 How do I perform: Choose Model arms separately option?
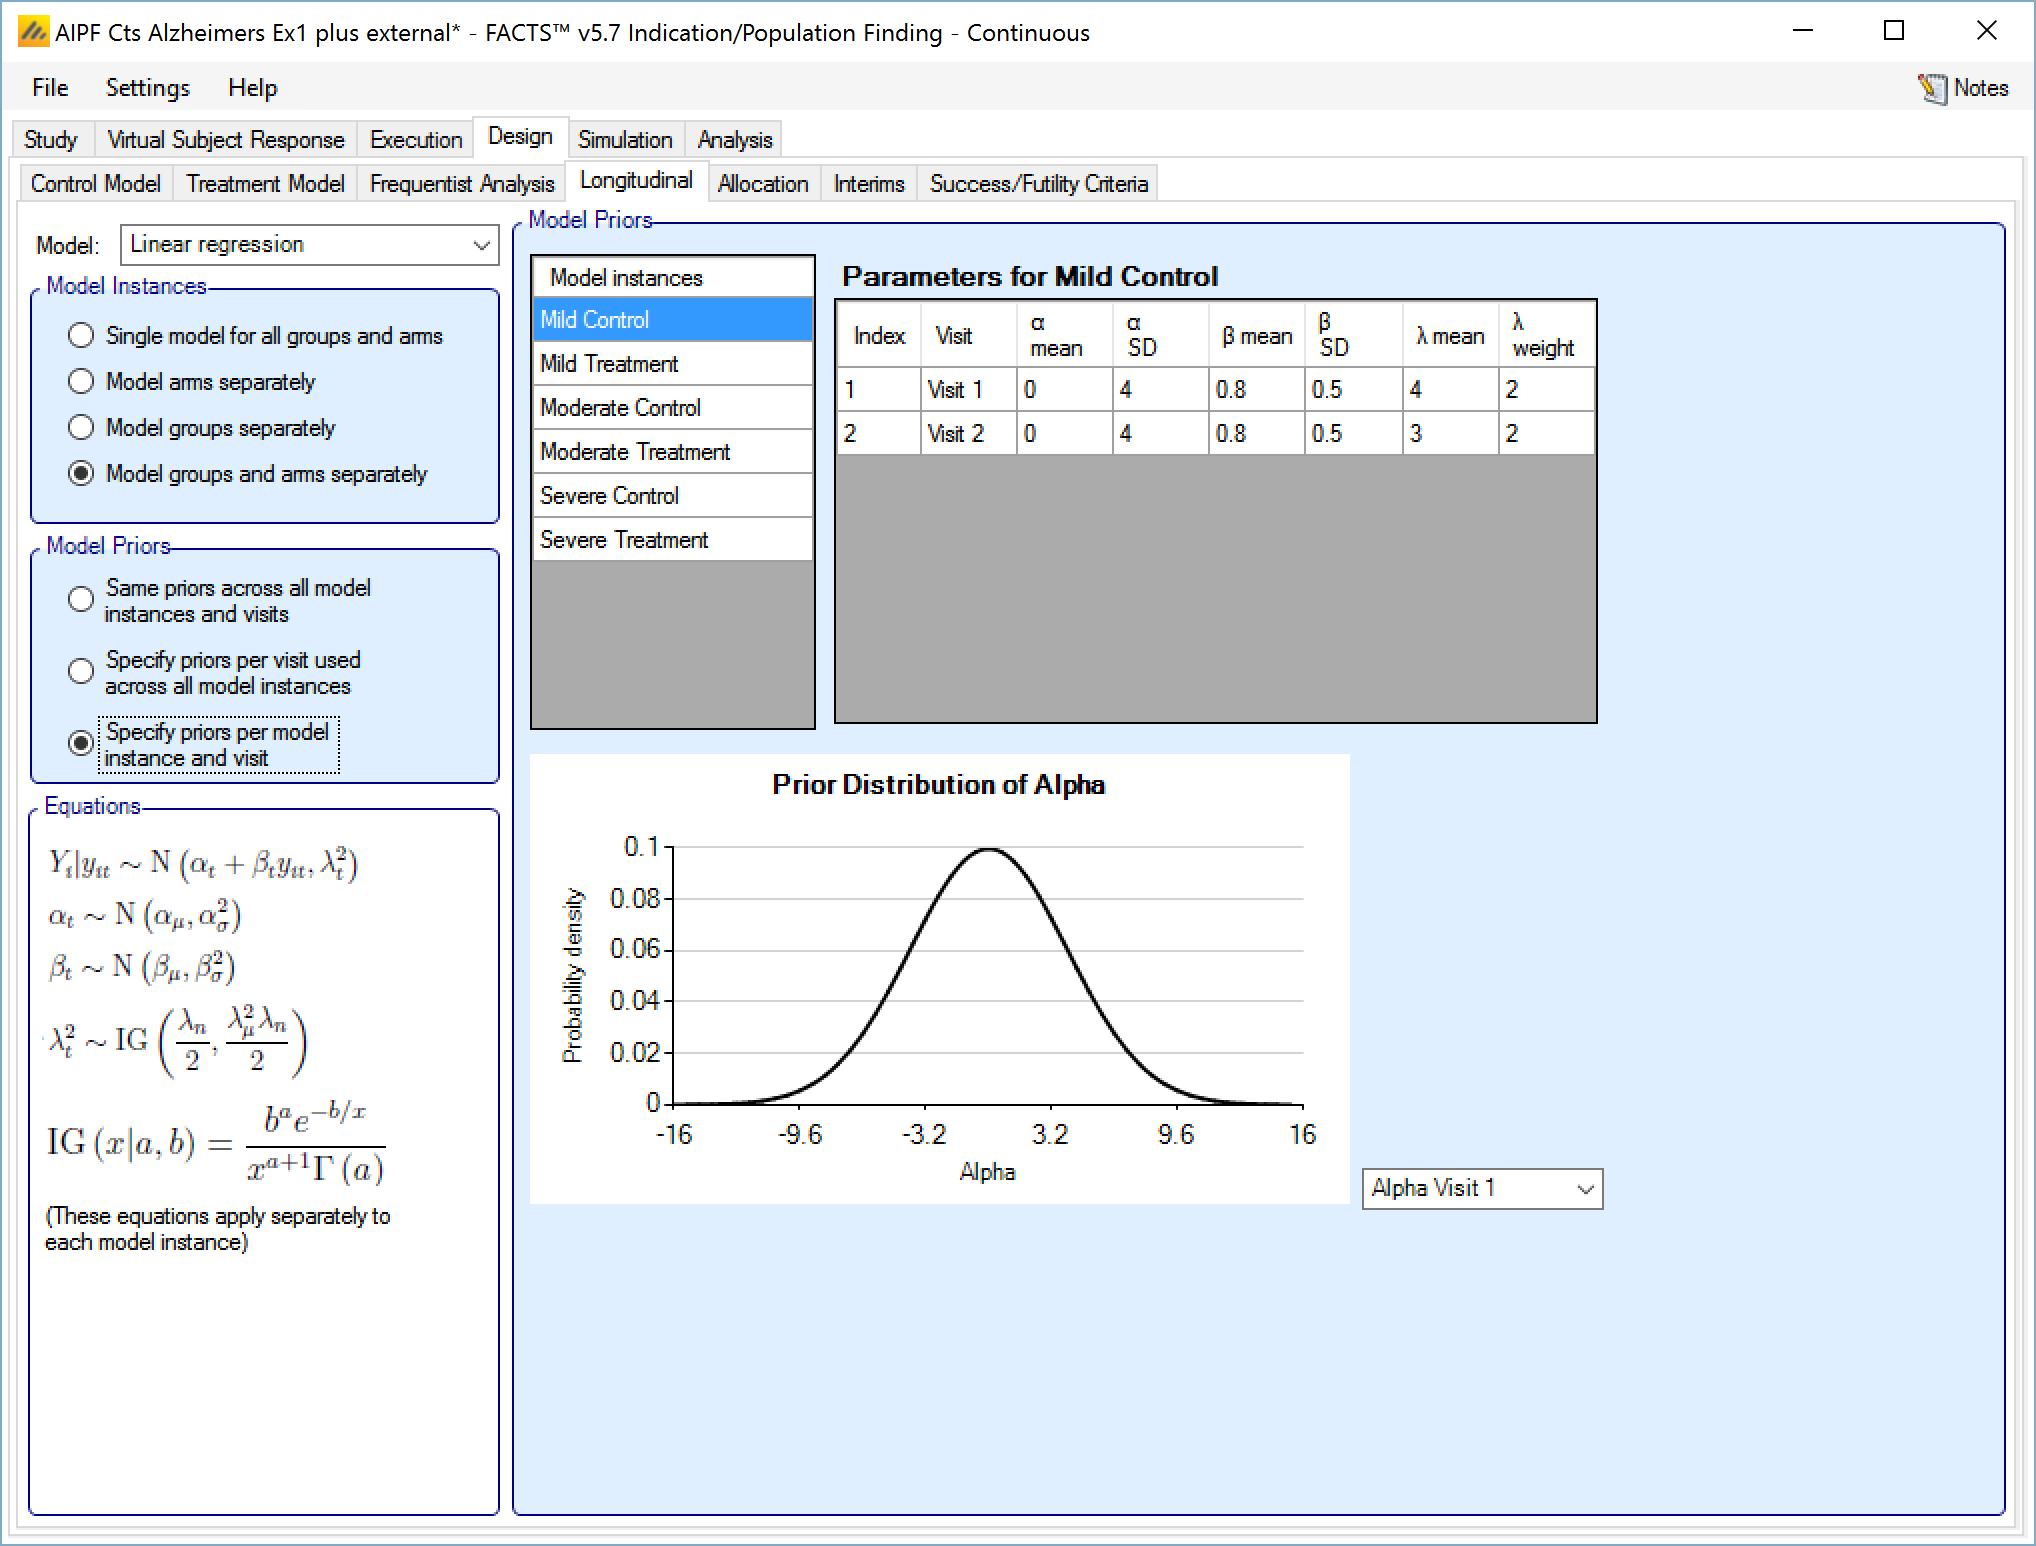pos(81,382)
